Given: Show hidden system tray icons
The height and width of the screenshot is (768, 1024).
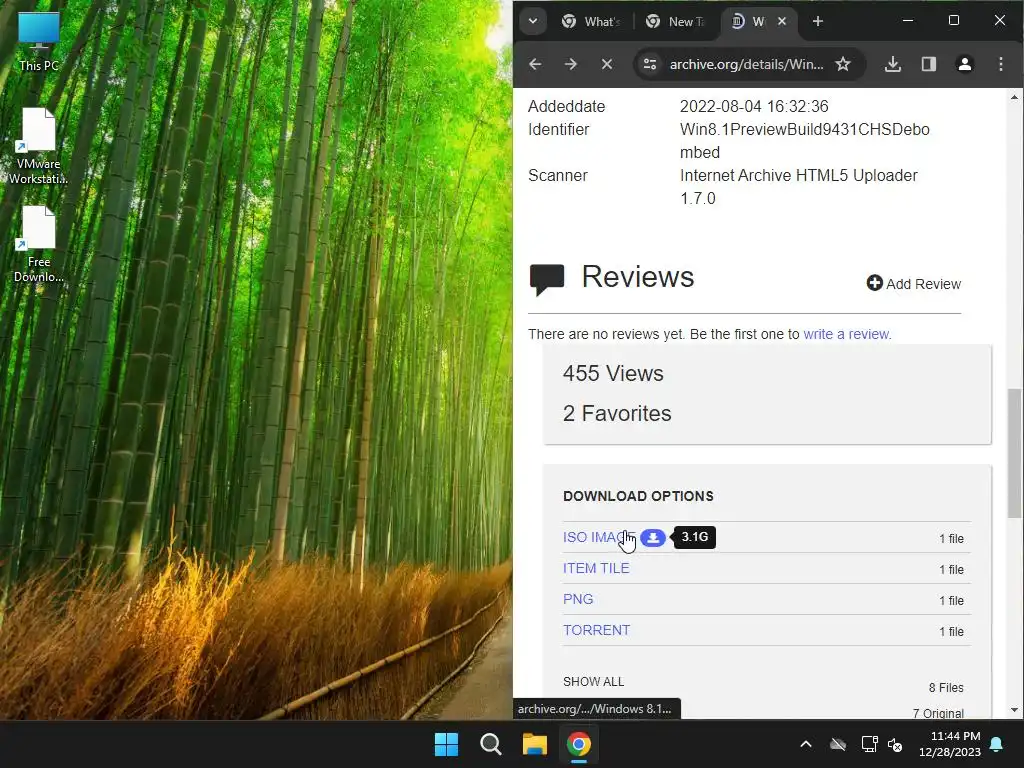Looking at the screenshot, I should pos(806,744).
